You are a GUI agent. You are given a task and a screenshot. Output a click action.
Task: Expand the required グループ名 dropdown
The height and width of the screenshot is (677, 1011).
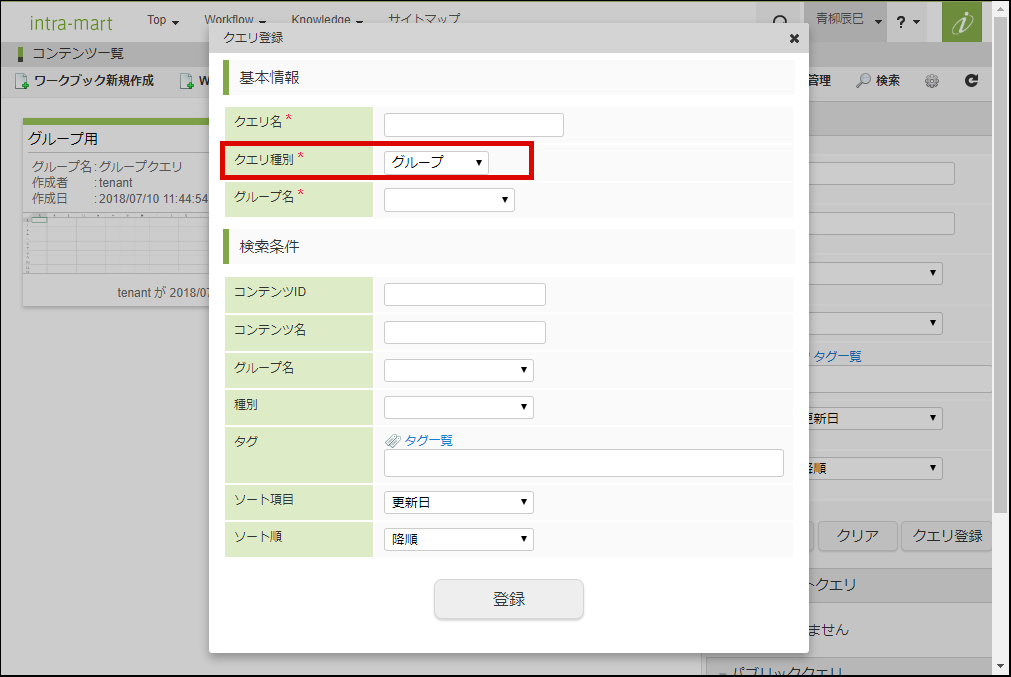pos(449,200)
